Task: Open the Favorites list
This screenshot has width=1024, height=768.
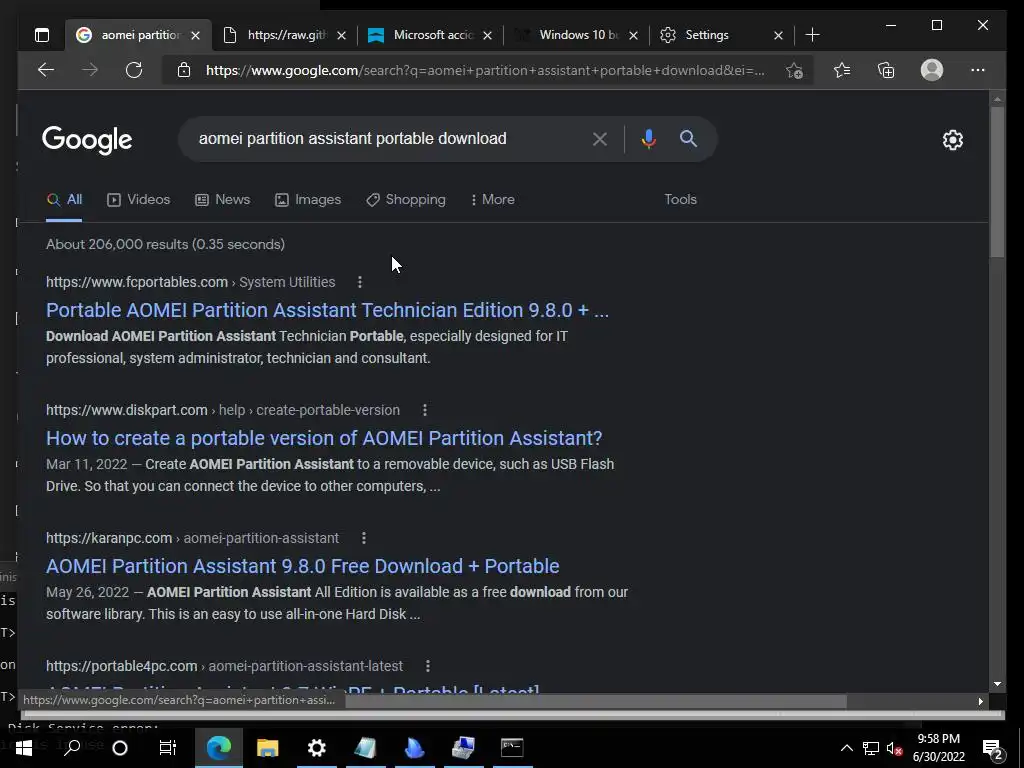Action: [842, 70]
